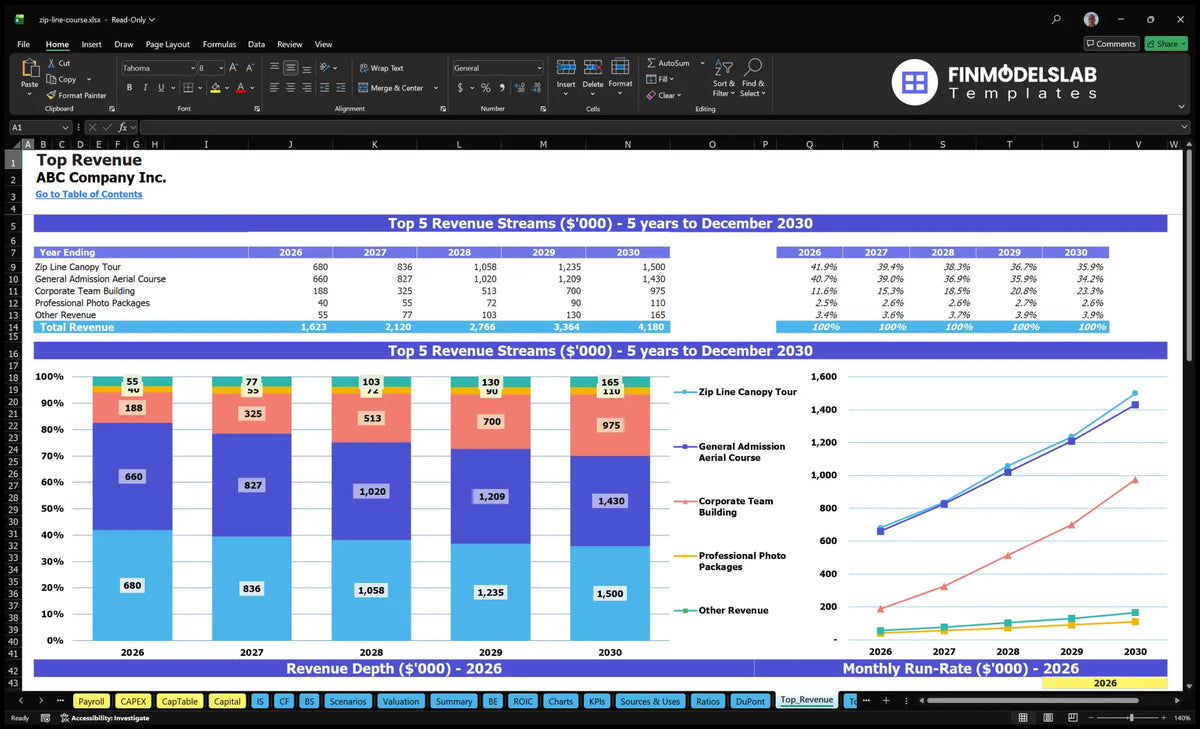The width and height of the screenshot is (1200, 729).
Task: Open the Read-Only title dropdown
Action: coord(134,19)
